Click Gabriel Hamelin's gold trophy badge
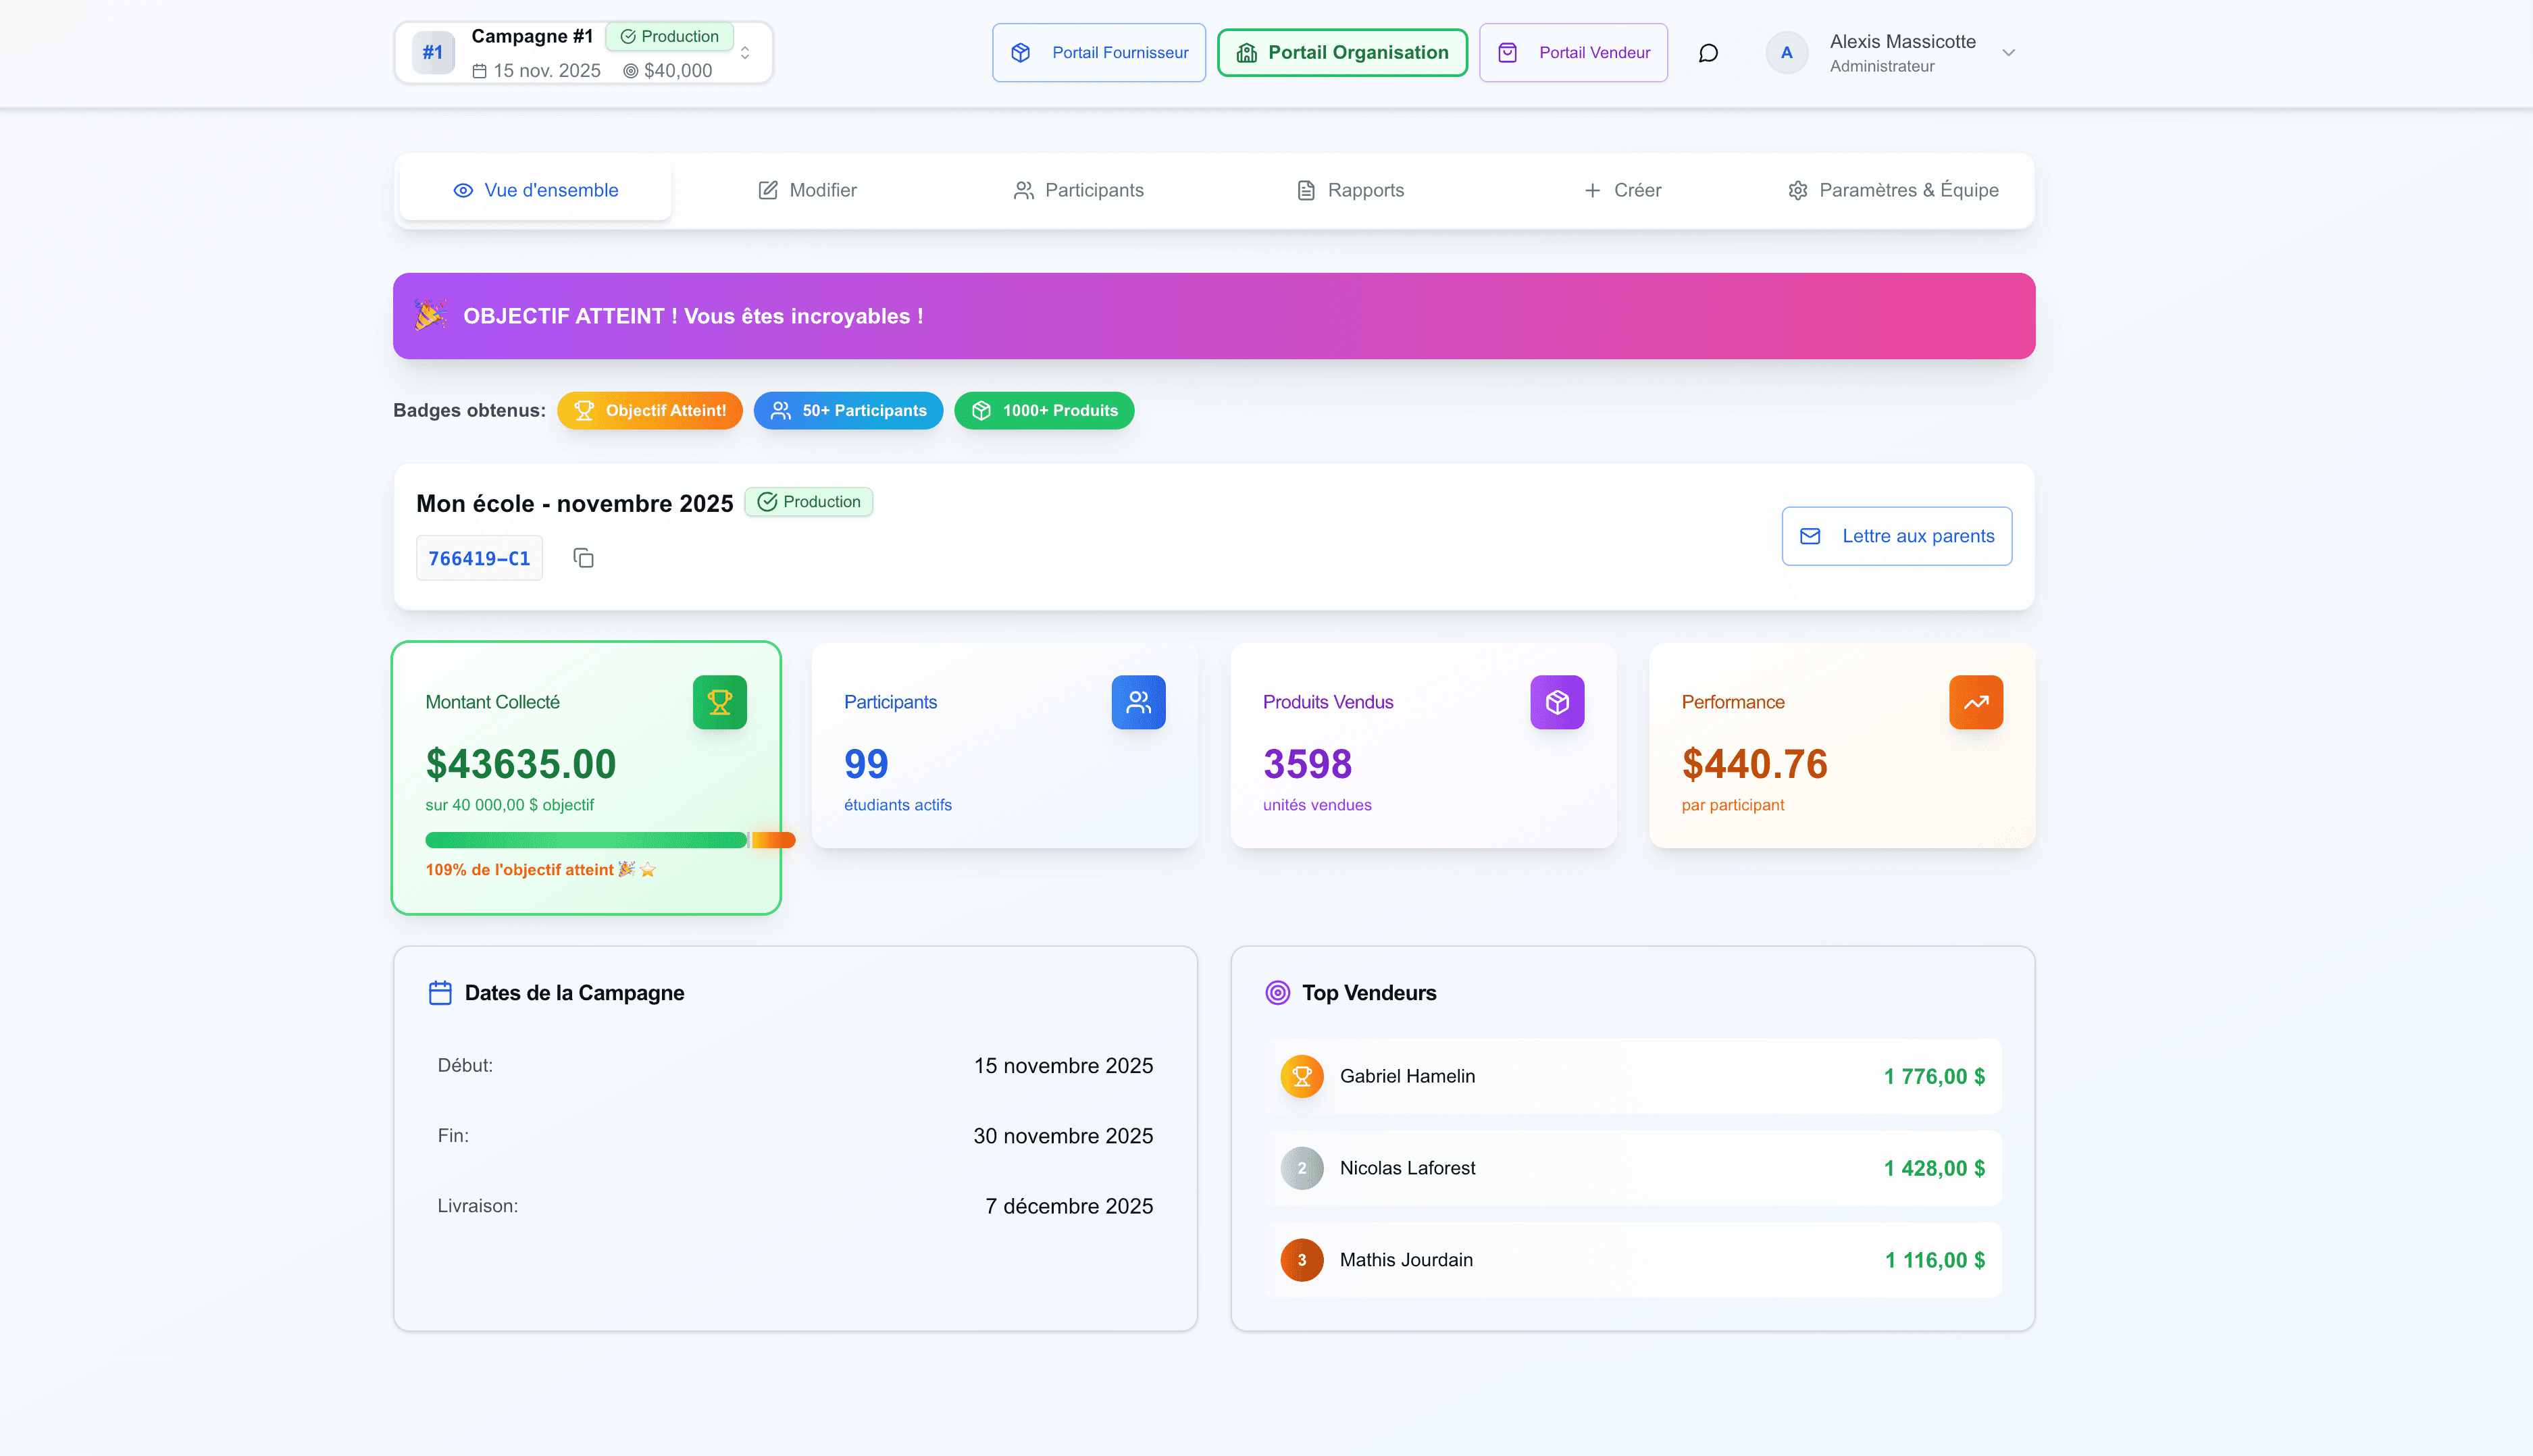 (x=1301, y=1076)
